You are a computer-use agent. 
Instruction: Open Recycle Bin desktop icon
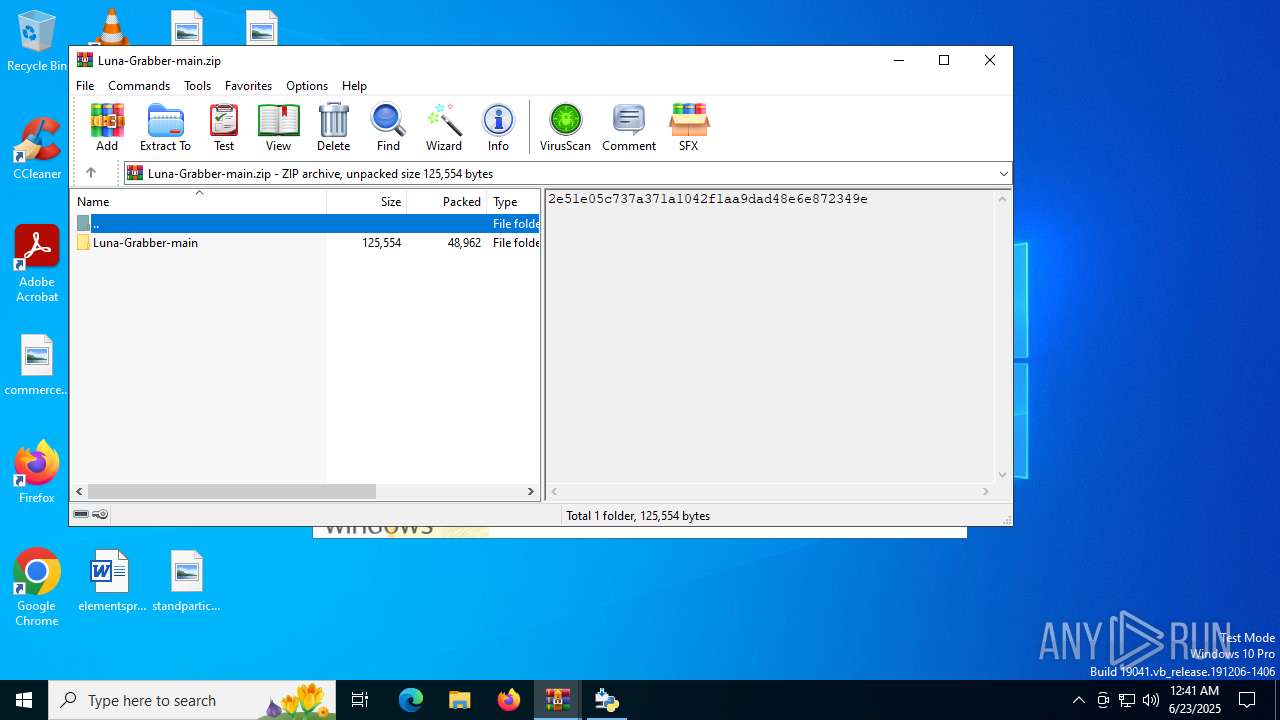click(36, 42)
